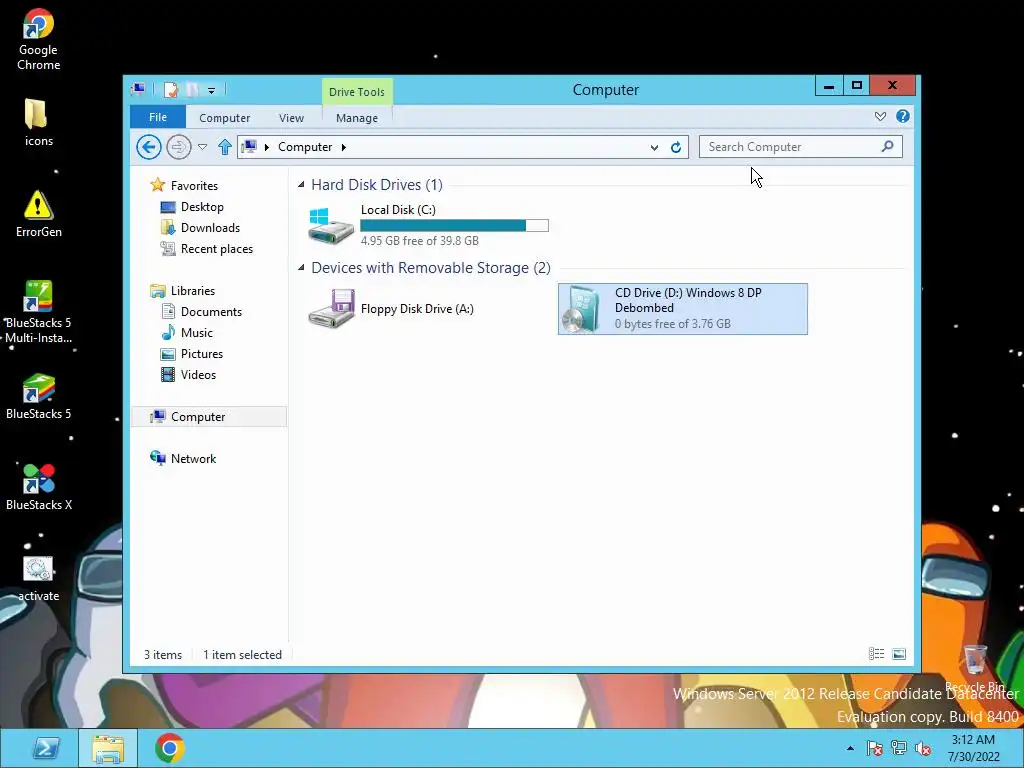Screen dimensions: 1024x768
Task: Click '4.95 GB free of 39.8 GB' text
Action: (x=420, y=241)
